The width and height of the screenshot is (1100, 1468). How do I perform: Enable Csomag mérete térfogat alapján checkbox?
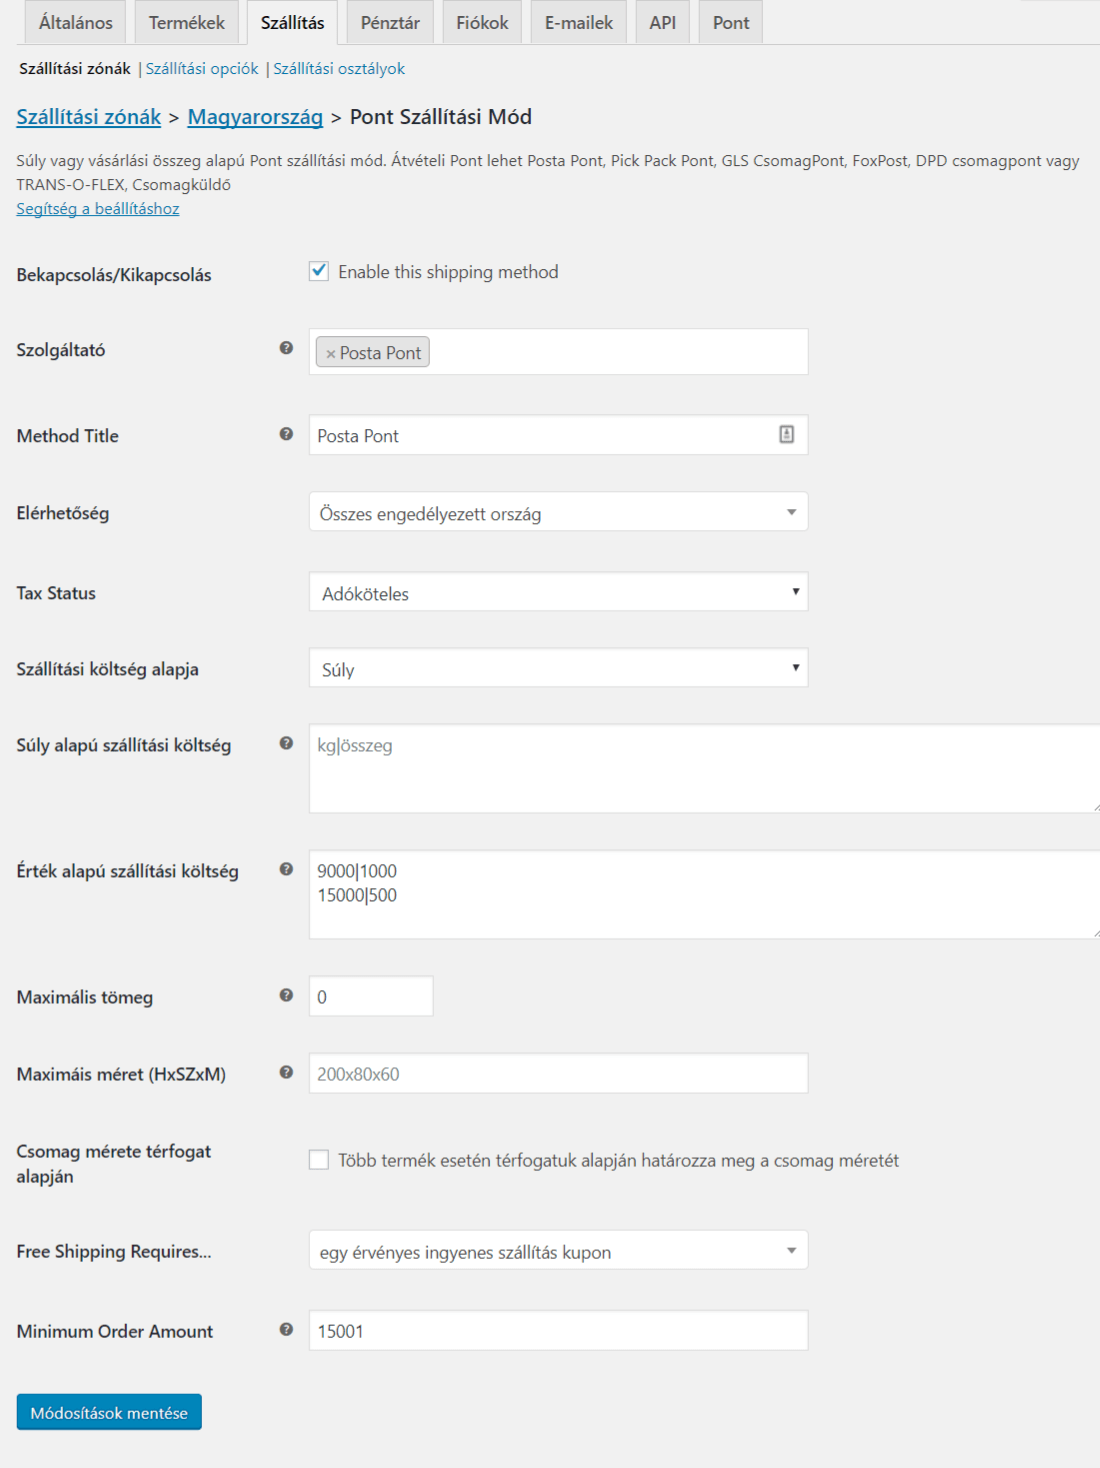point(319,1160)
